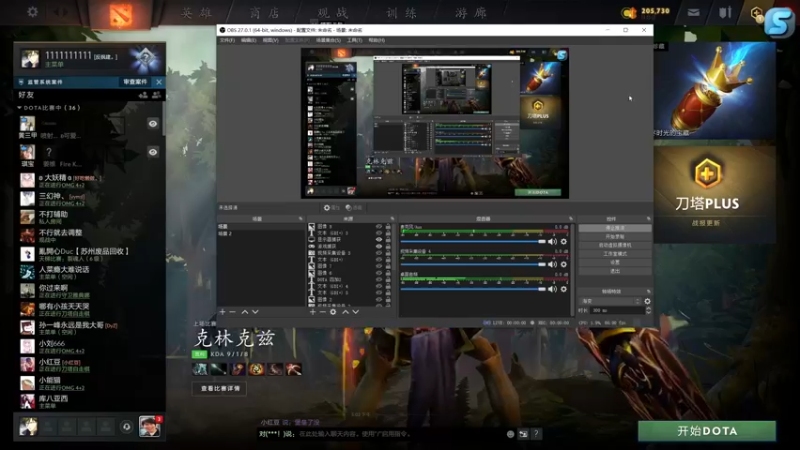Image resolution: width=800 pixels, height=450 pixels.
Task: Click the question mark icon in the chat bar
Action: tap(536, 434)
